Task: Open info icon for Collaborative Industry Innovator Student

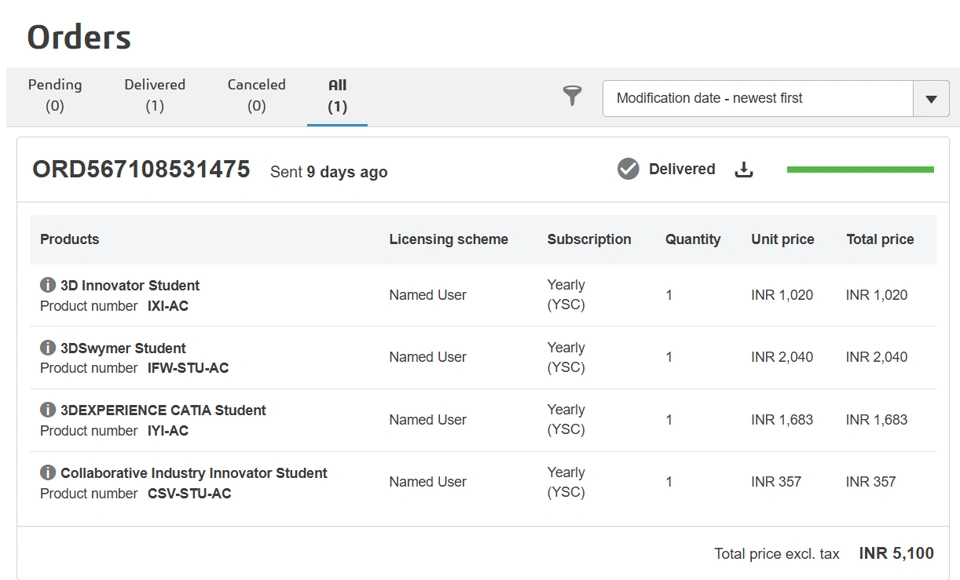Action: [x=47, y=473]
